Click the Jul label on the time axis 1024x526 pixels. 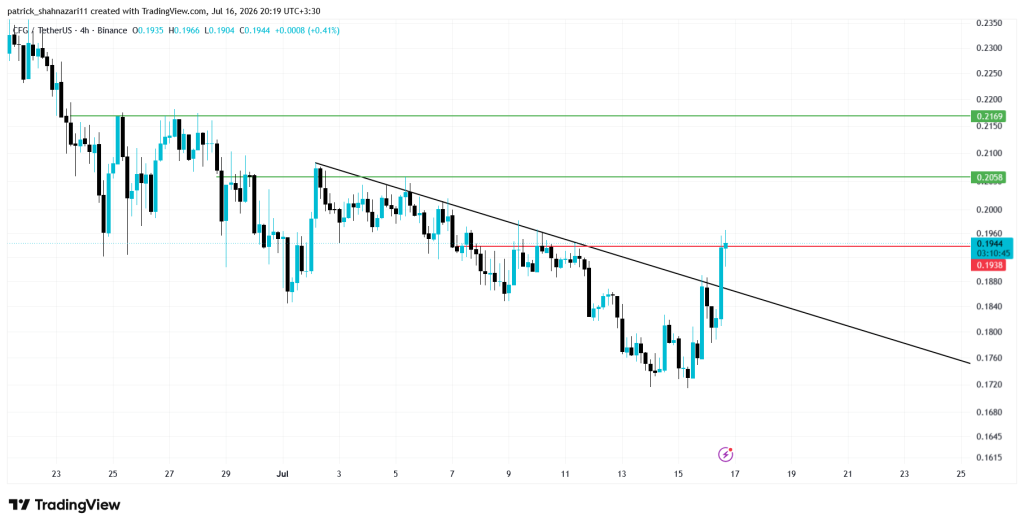283,474
